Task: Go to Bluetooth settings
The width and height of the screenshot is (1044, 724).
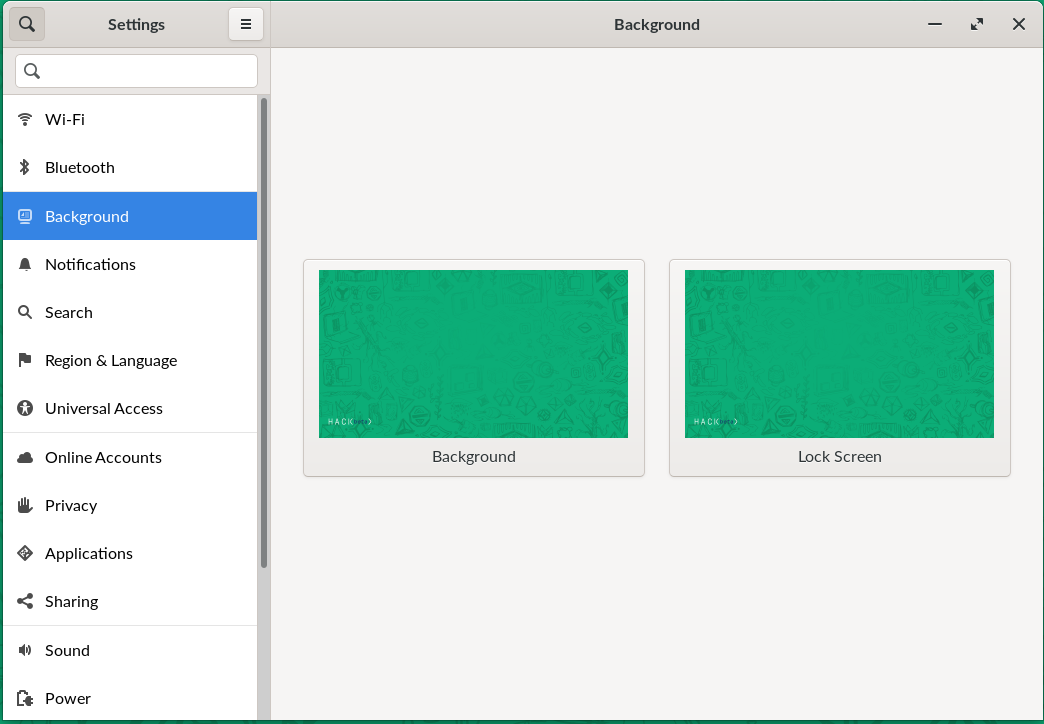Action: click(x=130, y=167)
